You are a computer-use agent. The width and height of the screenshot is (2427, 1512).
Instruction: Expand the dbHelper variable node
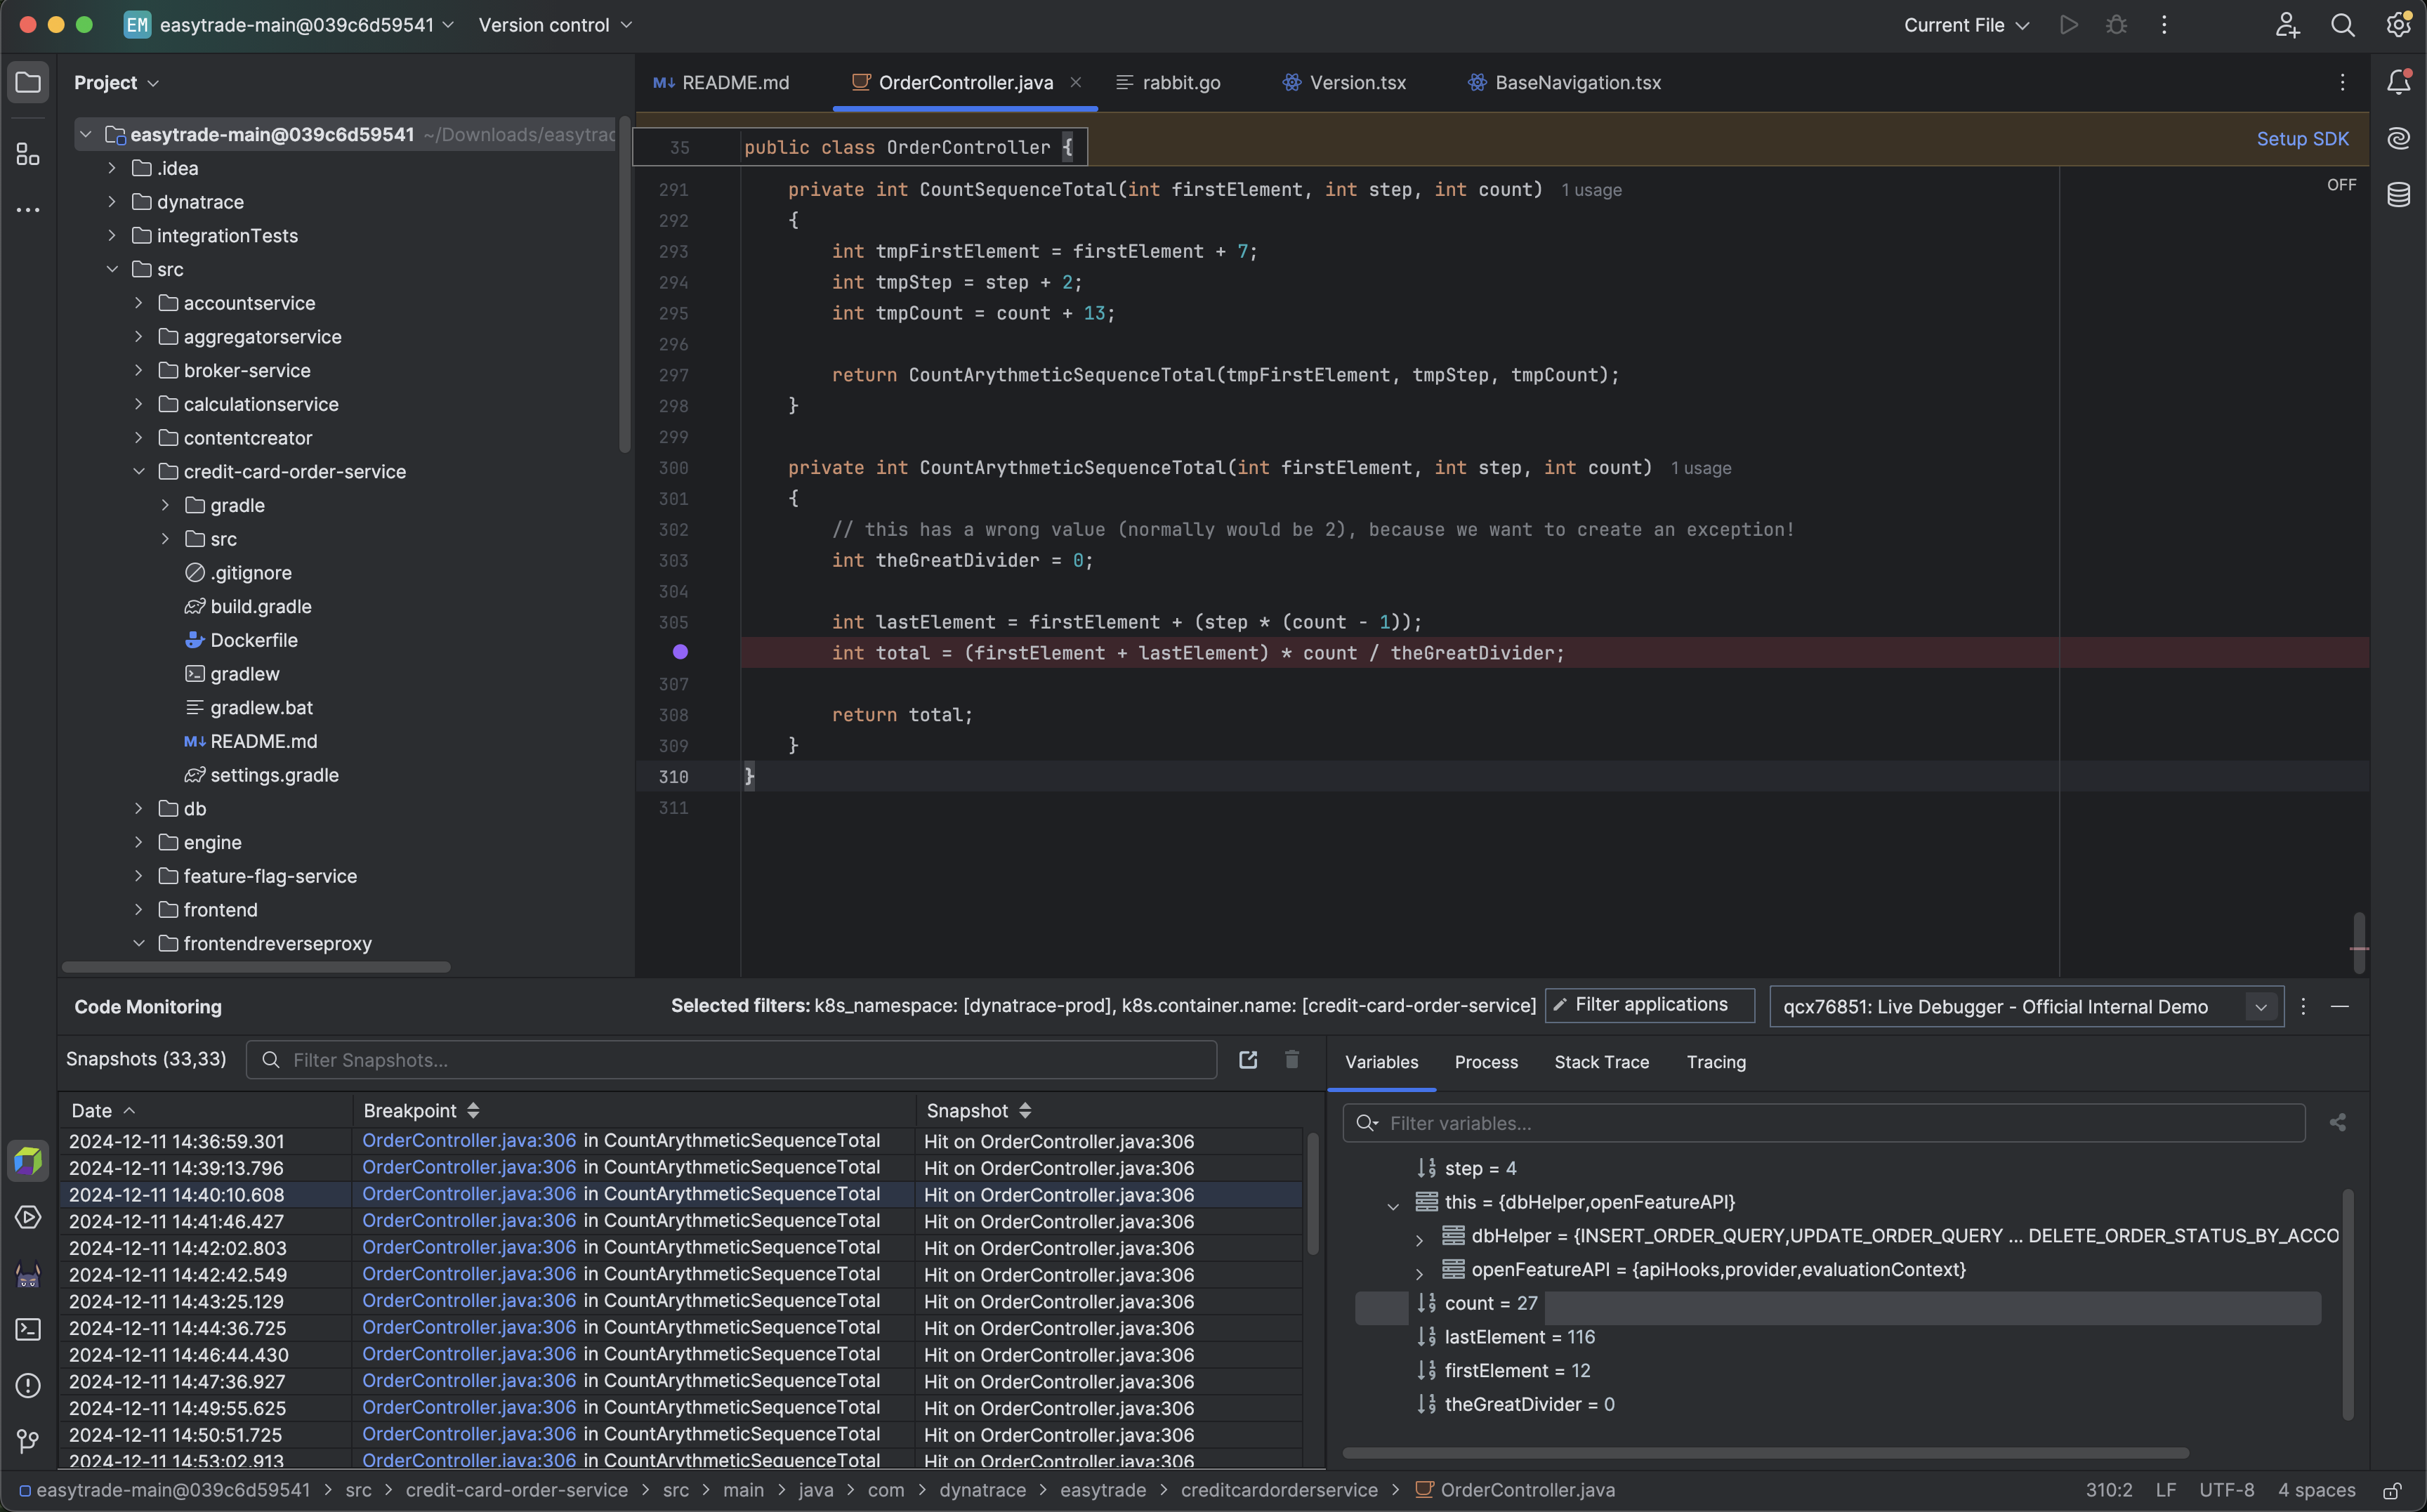point(1419,1238)
